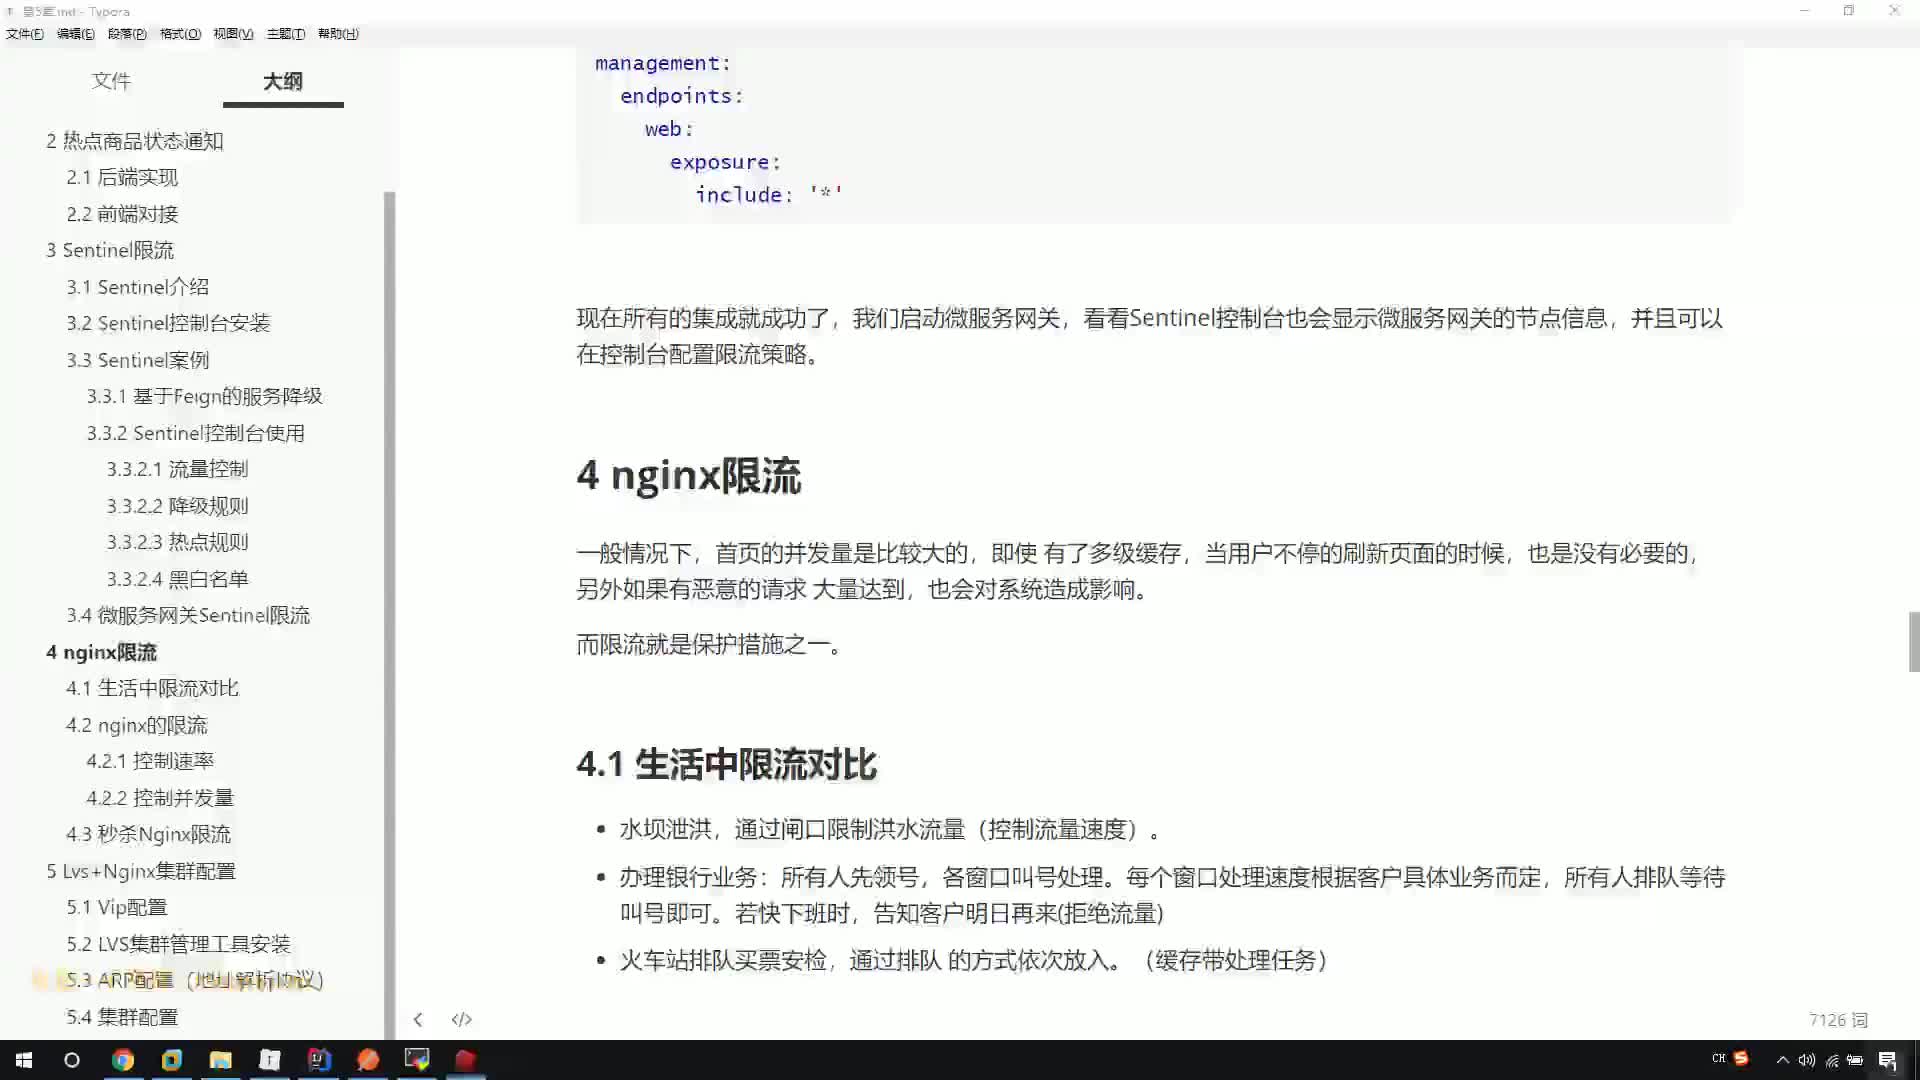The image size is (1920, 1080).
Task: Go to outline item 2.2 前端对接
Action: [x=122, y=214]
